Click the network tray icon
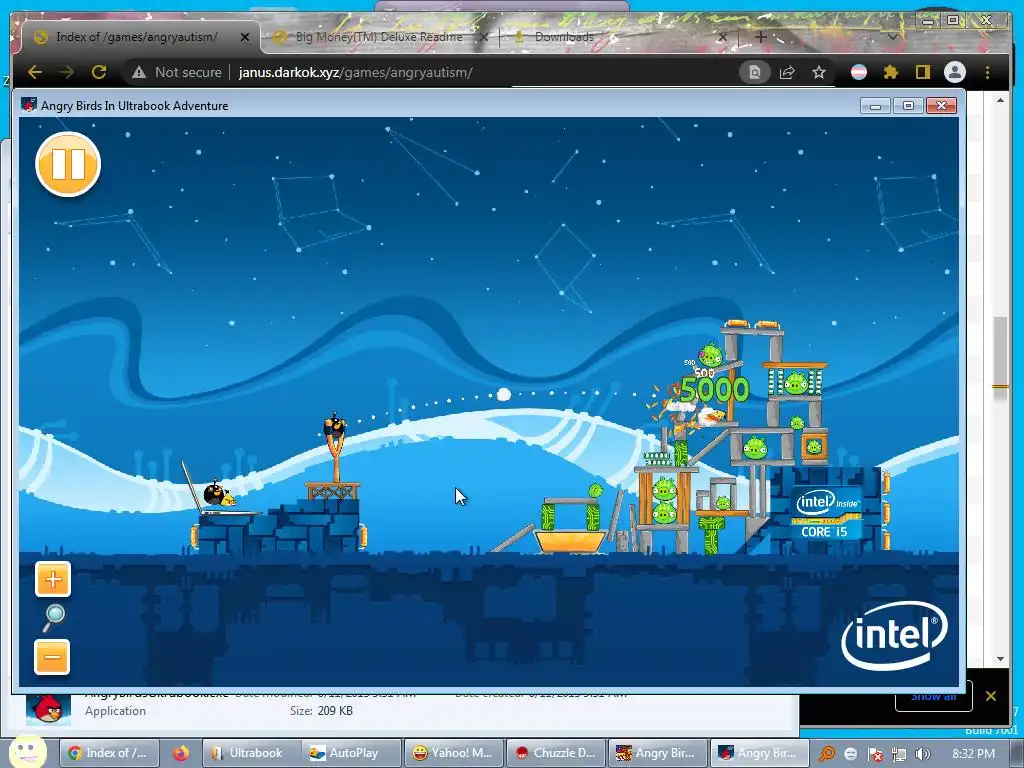This screenshot has height=768, width=1024. pos(899,755)
